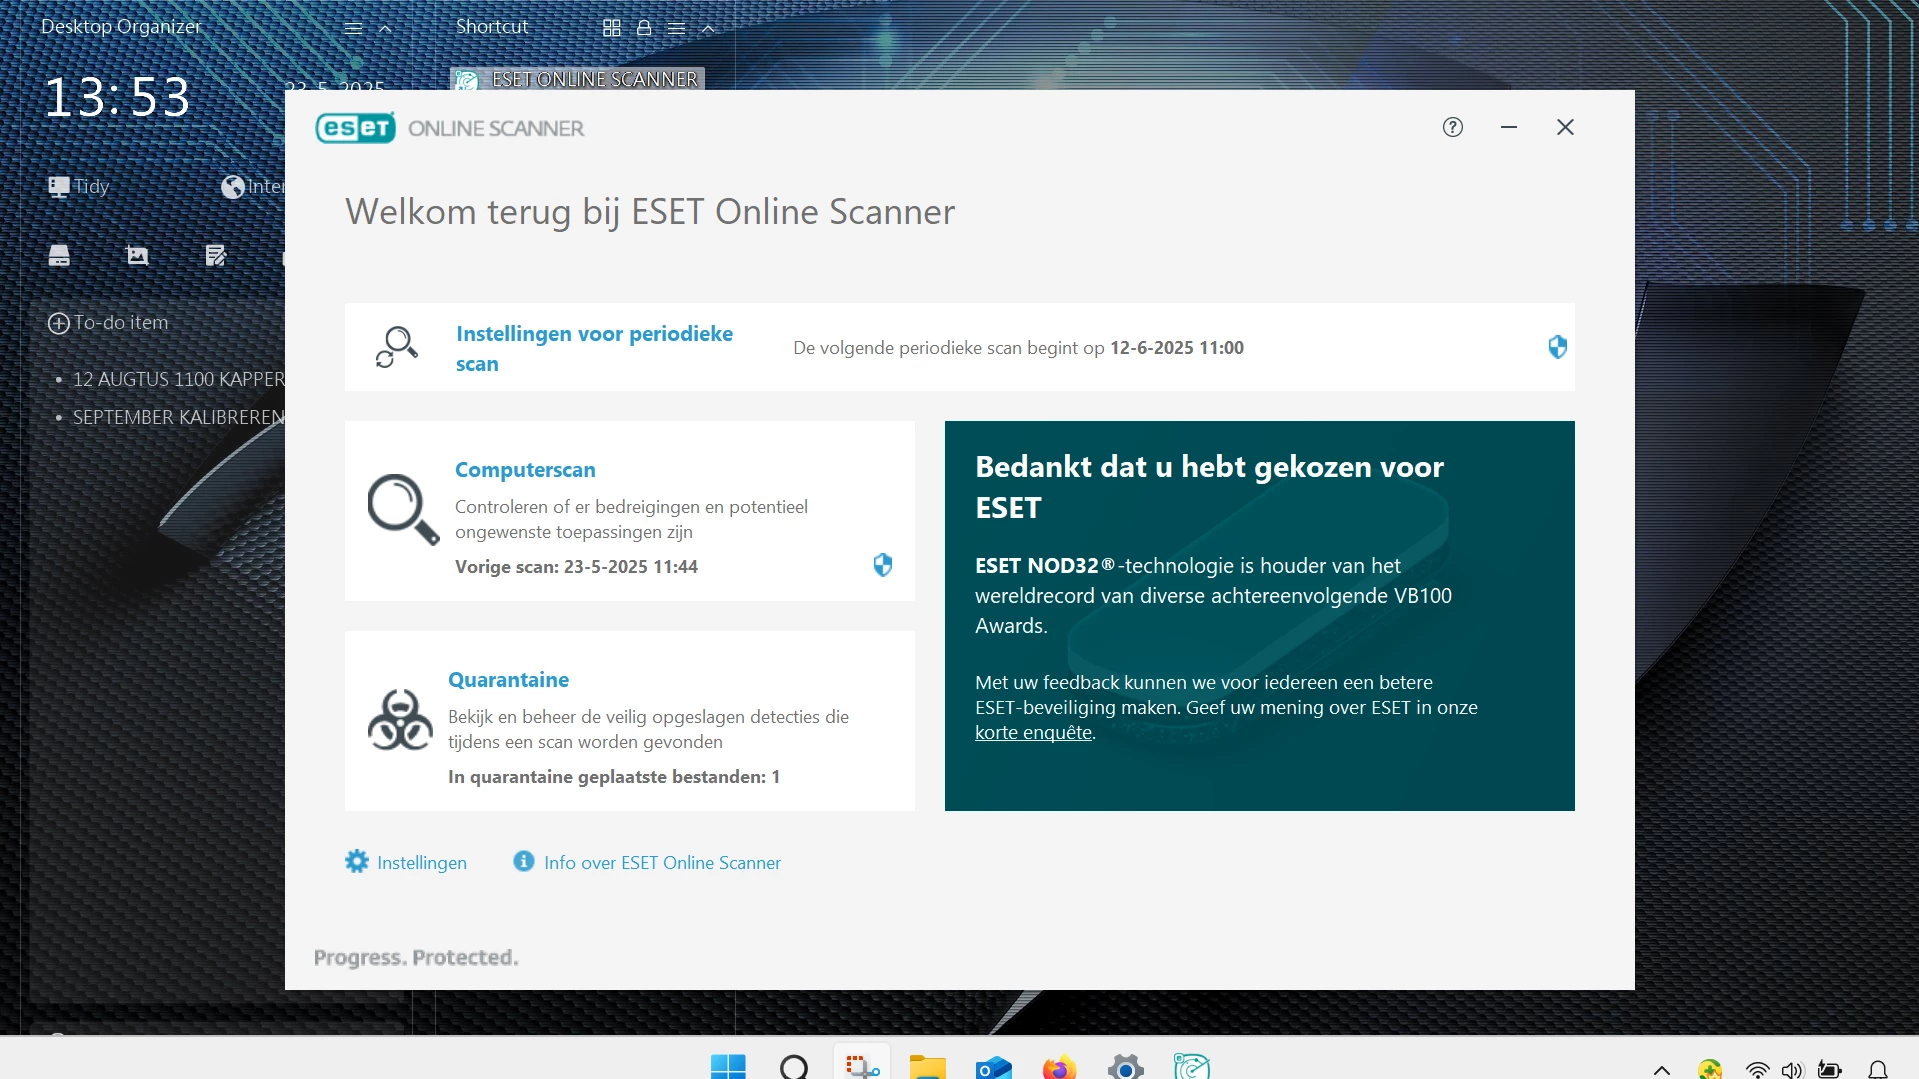Click the battery tray icon
This screenshot has height=1079, width=1919.
coord(1830,1070)
